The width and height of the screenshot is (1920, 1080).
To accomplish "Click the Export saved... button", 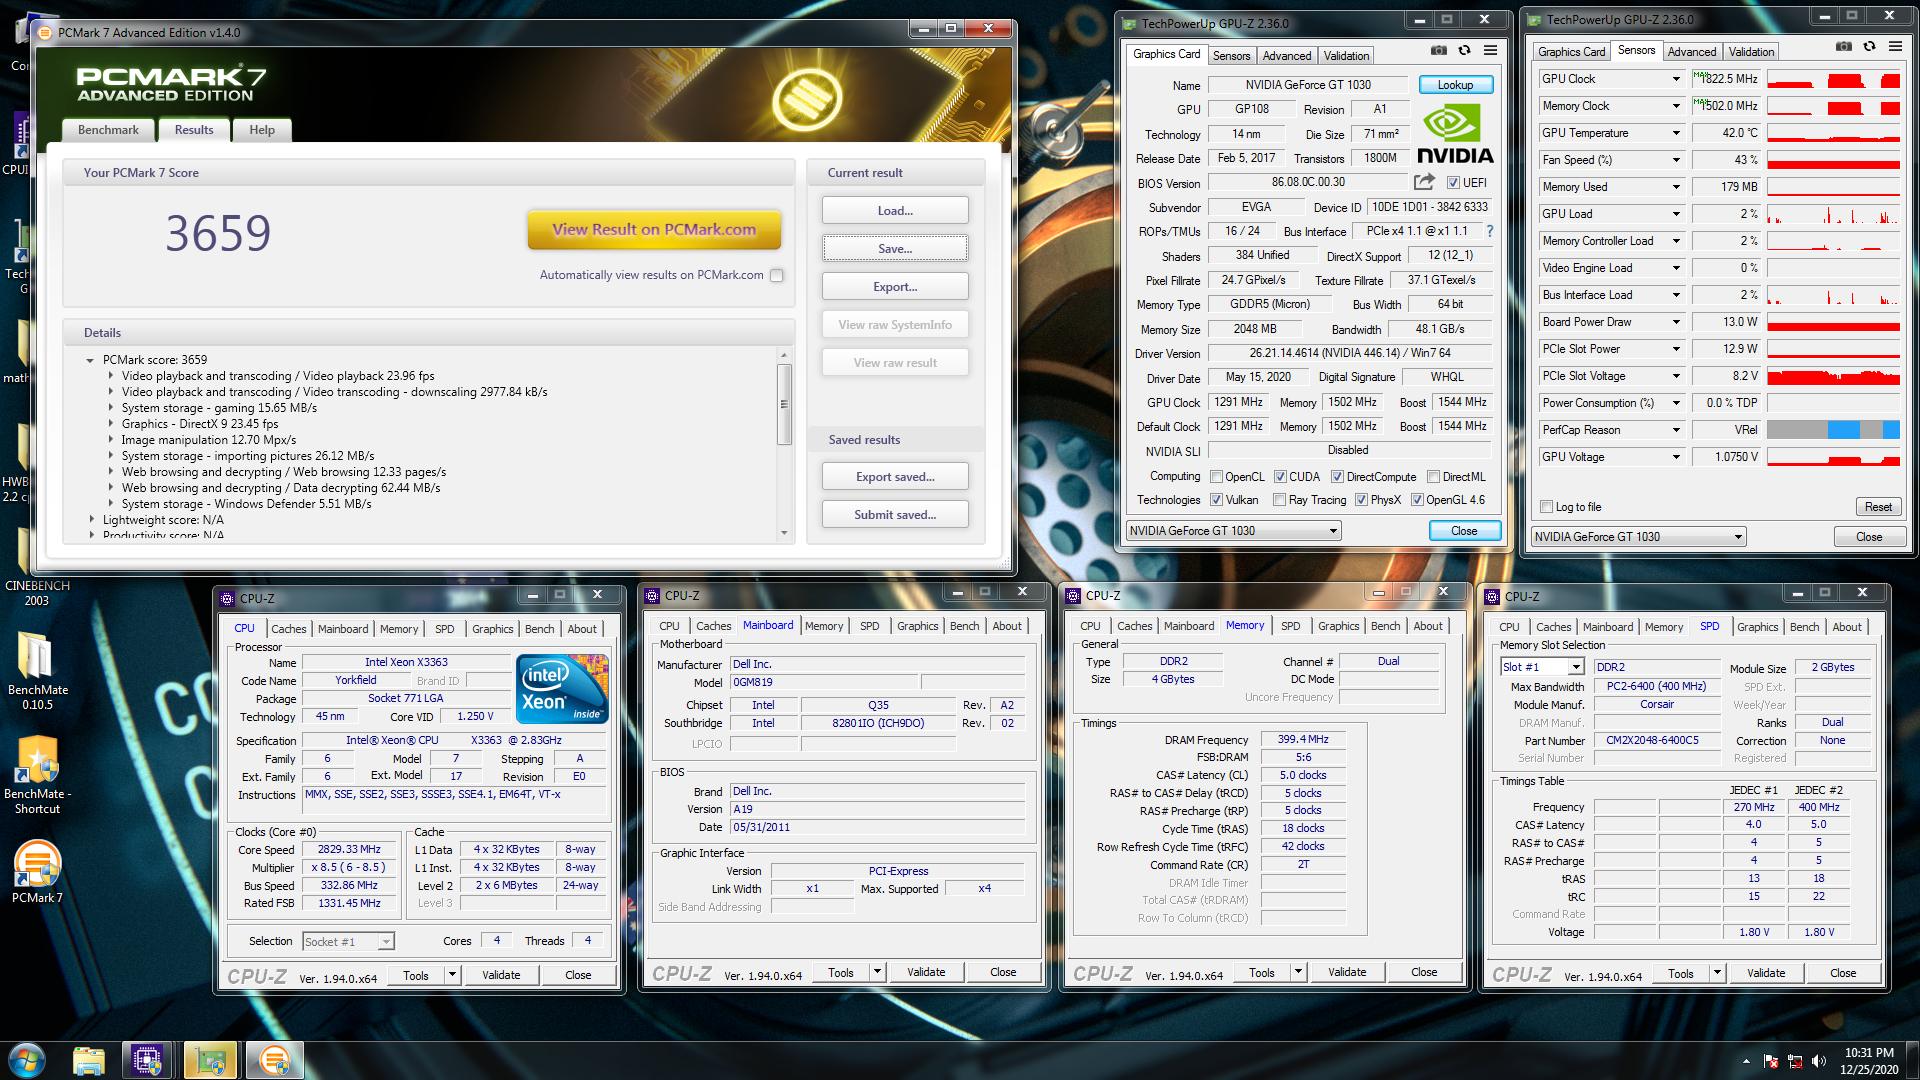I will click(x=895, y=477).
